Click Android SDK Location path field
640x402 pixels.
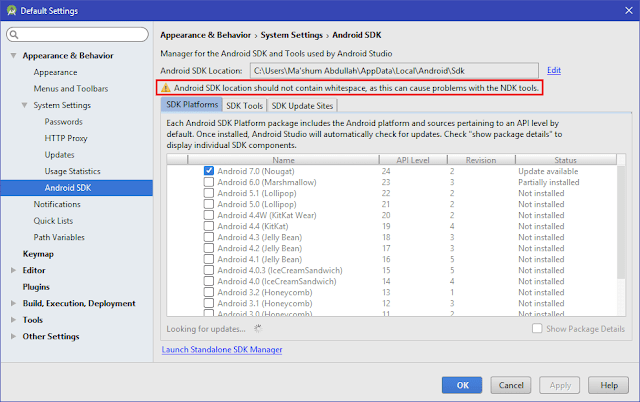coord(394,71)
